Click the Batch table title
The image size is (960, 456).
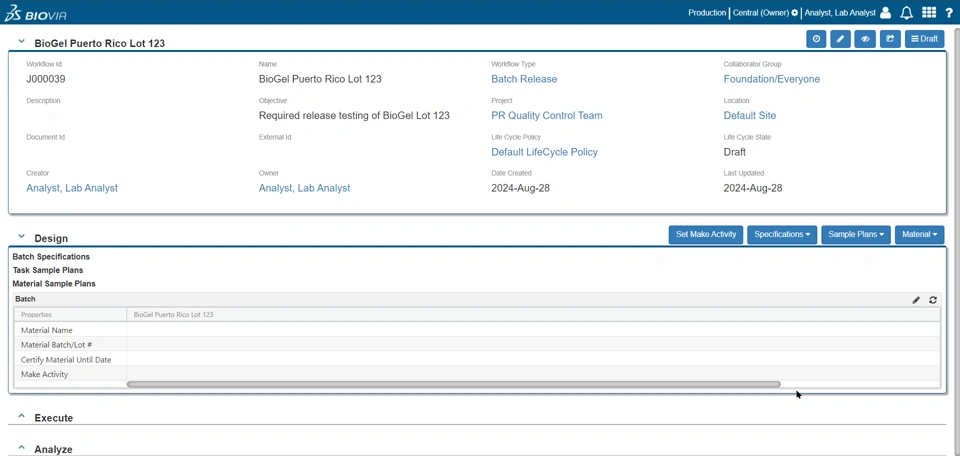tap(25, 299)
